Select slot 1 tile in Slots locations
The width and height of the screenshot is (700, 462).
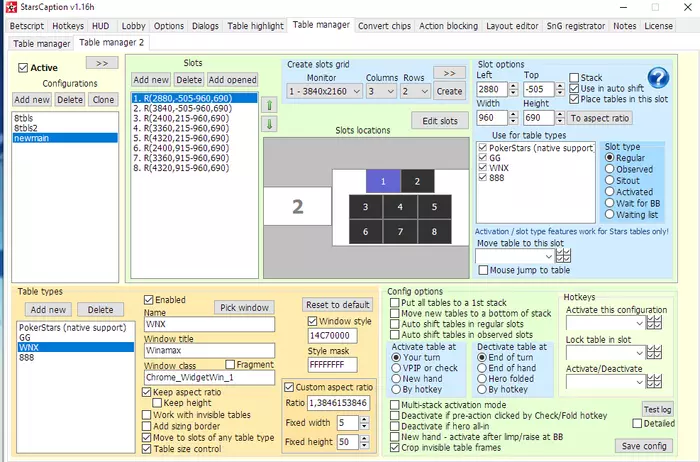point(383,181)
